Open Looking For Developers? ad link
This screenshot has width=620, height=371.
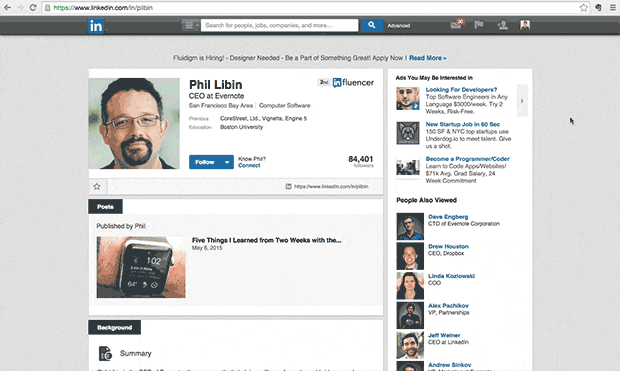(461, 90)
